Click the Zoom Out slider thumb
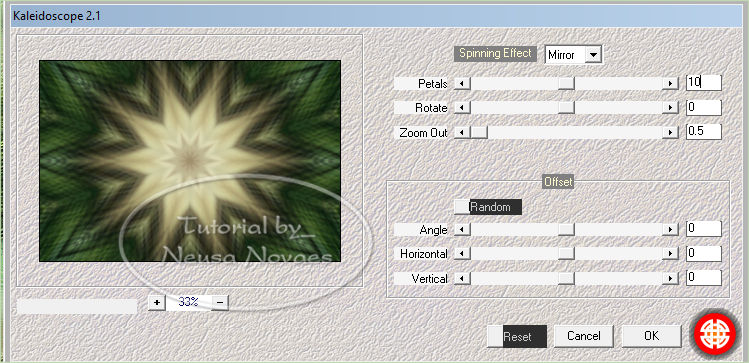 click(x=479, y=132)
